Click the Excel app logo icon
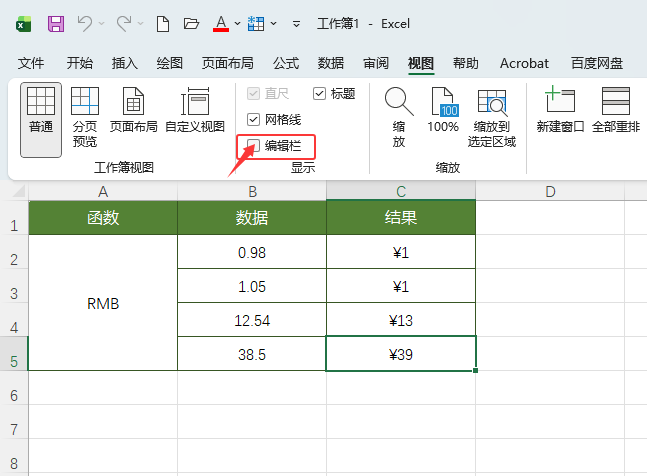The image size is (647, 476). coord(24,24)
